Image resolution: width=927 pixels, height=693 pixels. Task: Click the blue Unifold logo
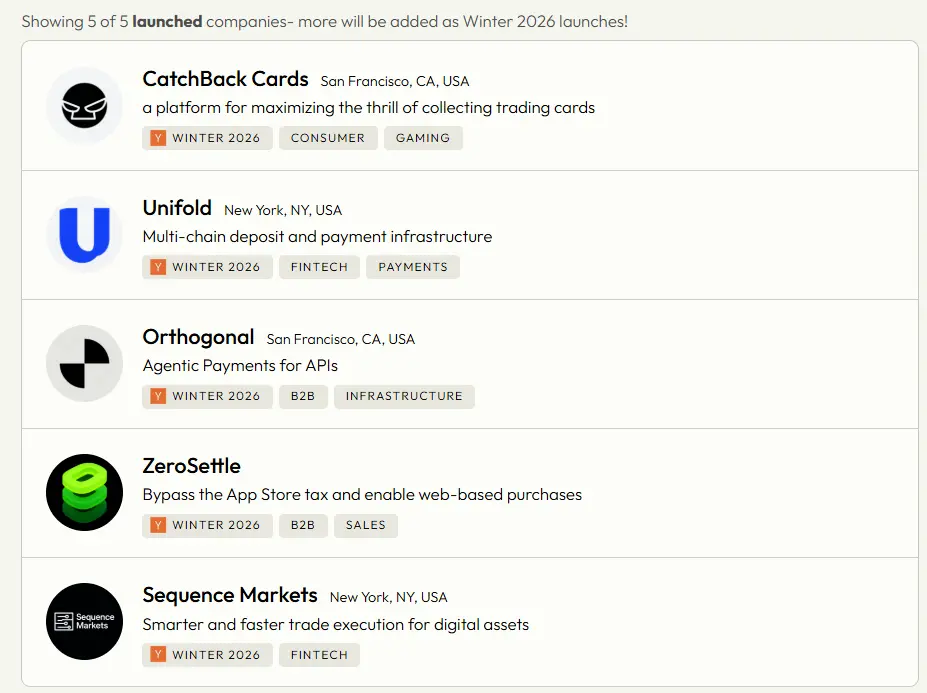click(x=84, y=235)
